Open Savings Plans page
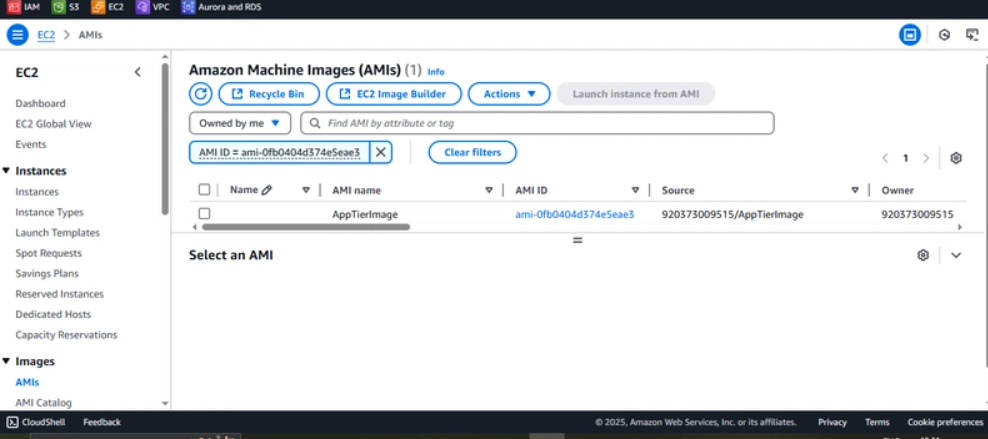988x439 pixels. click(47, 273)
